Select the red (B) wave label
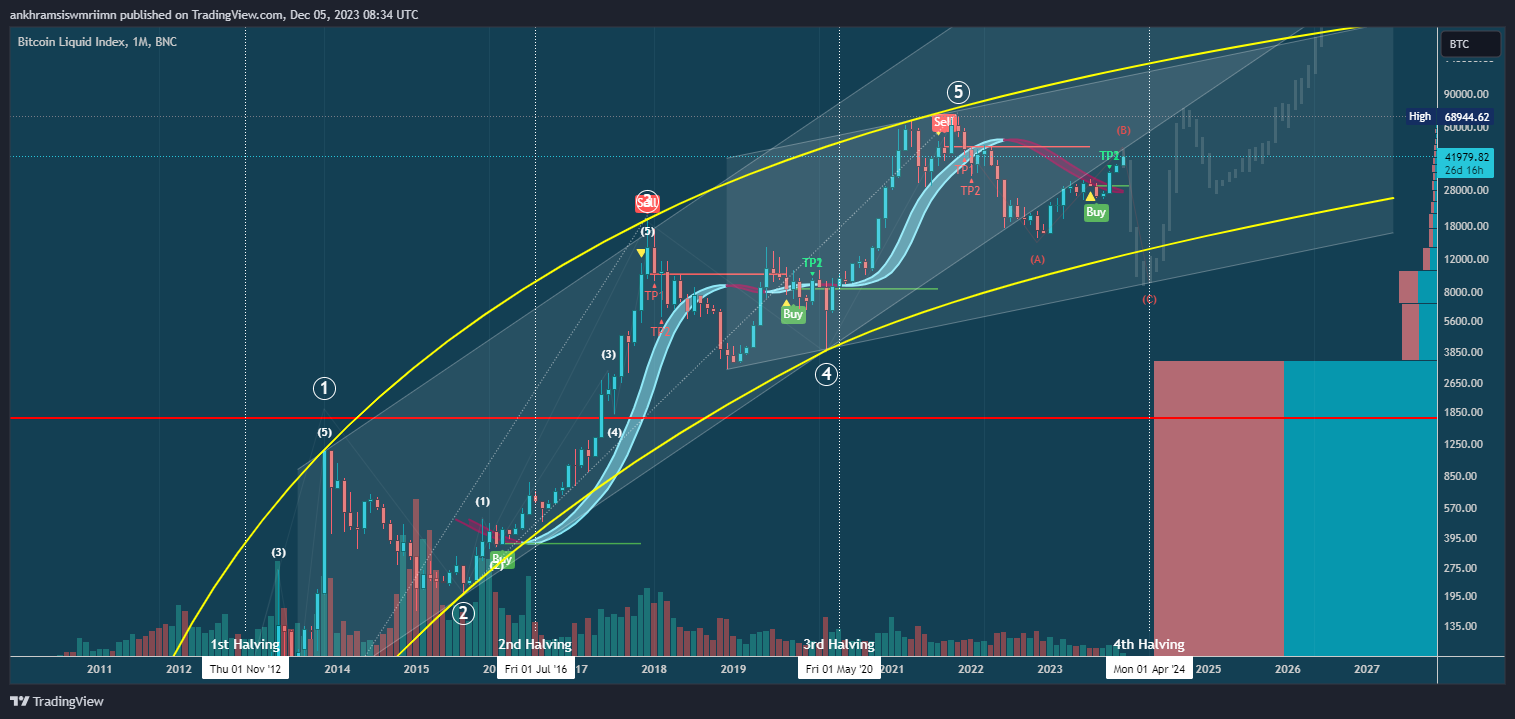1515x719 pixels. 1123,130
